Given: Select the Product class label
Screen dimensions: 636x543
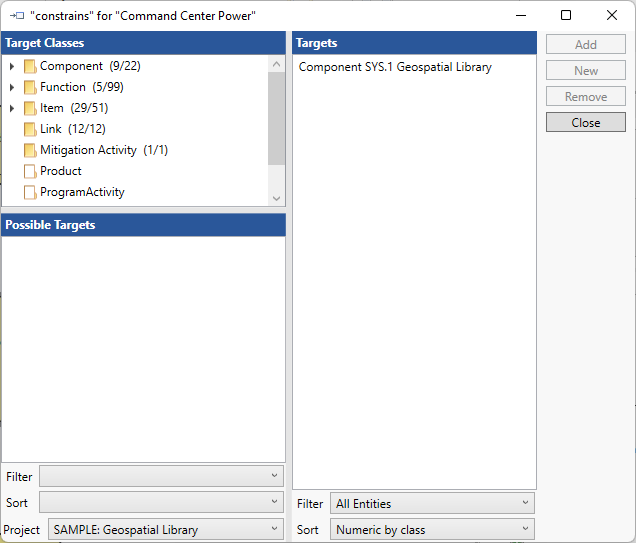Looking at the screenshot, I should point(60,171).
